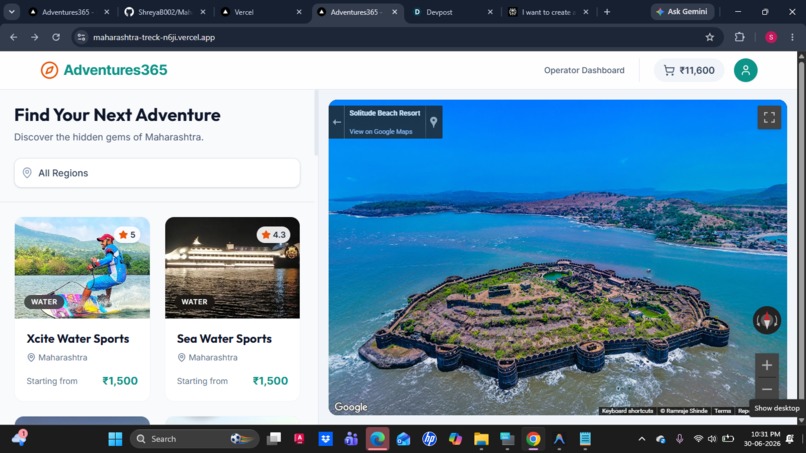Click the Adventures365 compass logo icon

pyautogui.click(x=49, y=70)
